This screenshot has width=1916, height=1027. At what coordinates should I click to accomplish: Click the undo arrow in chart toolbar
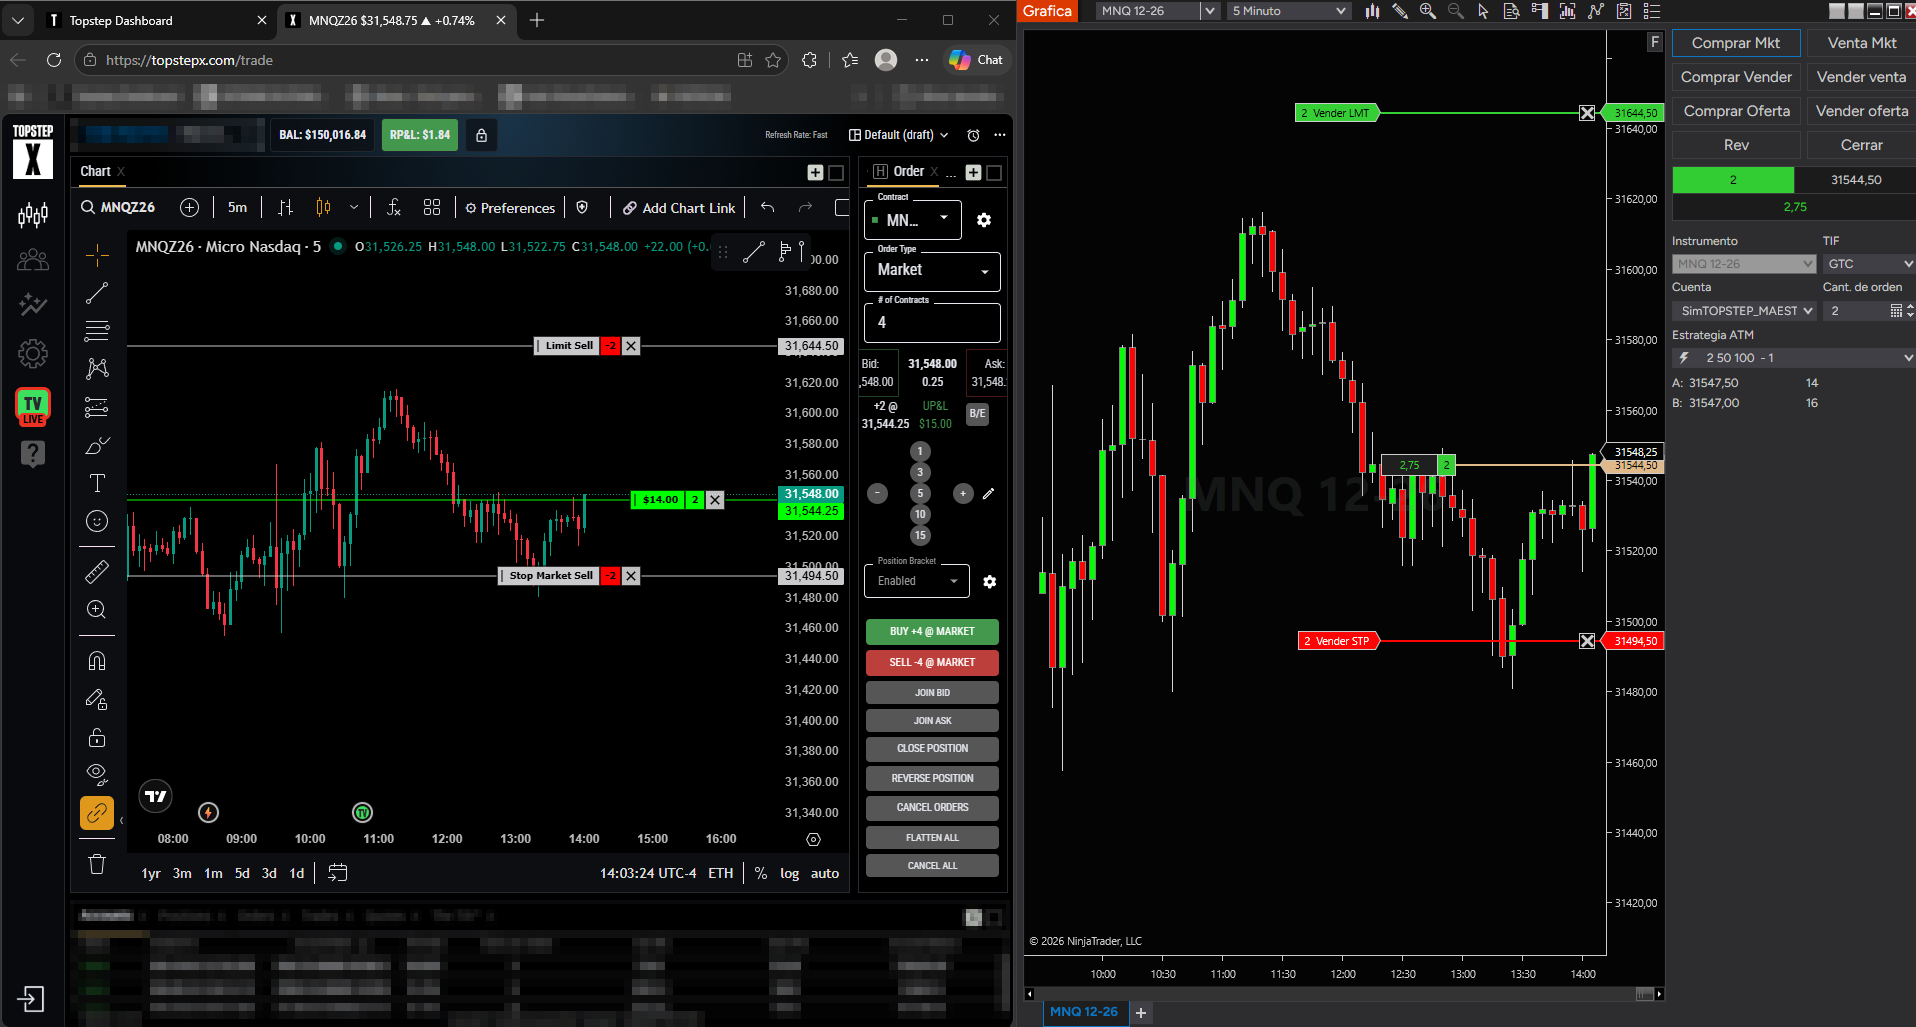point(767,207)
